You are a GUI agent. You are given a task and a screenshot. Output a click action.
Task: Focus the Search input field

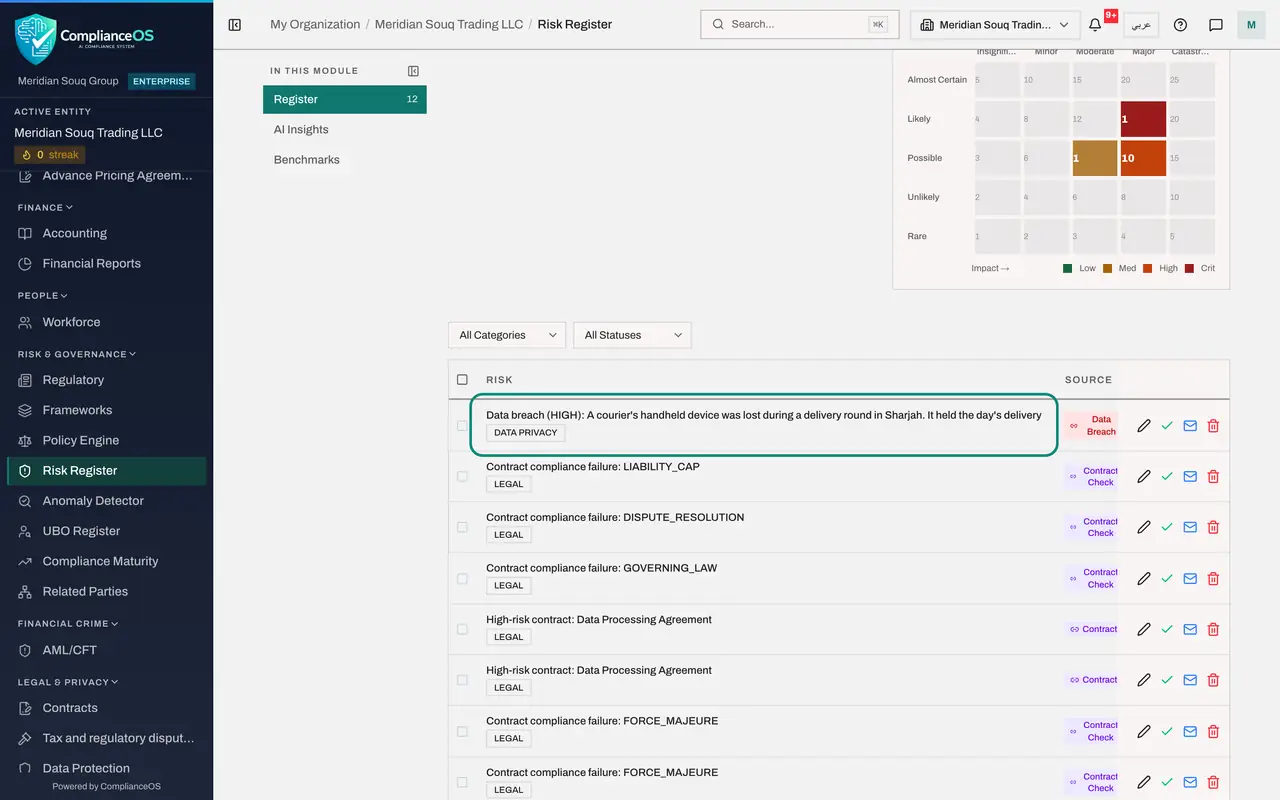pos(799,24)
